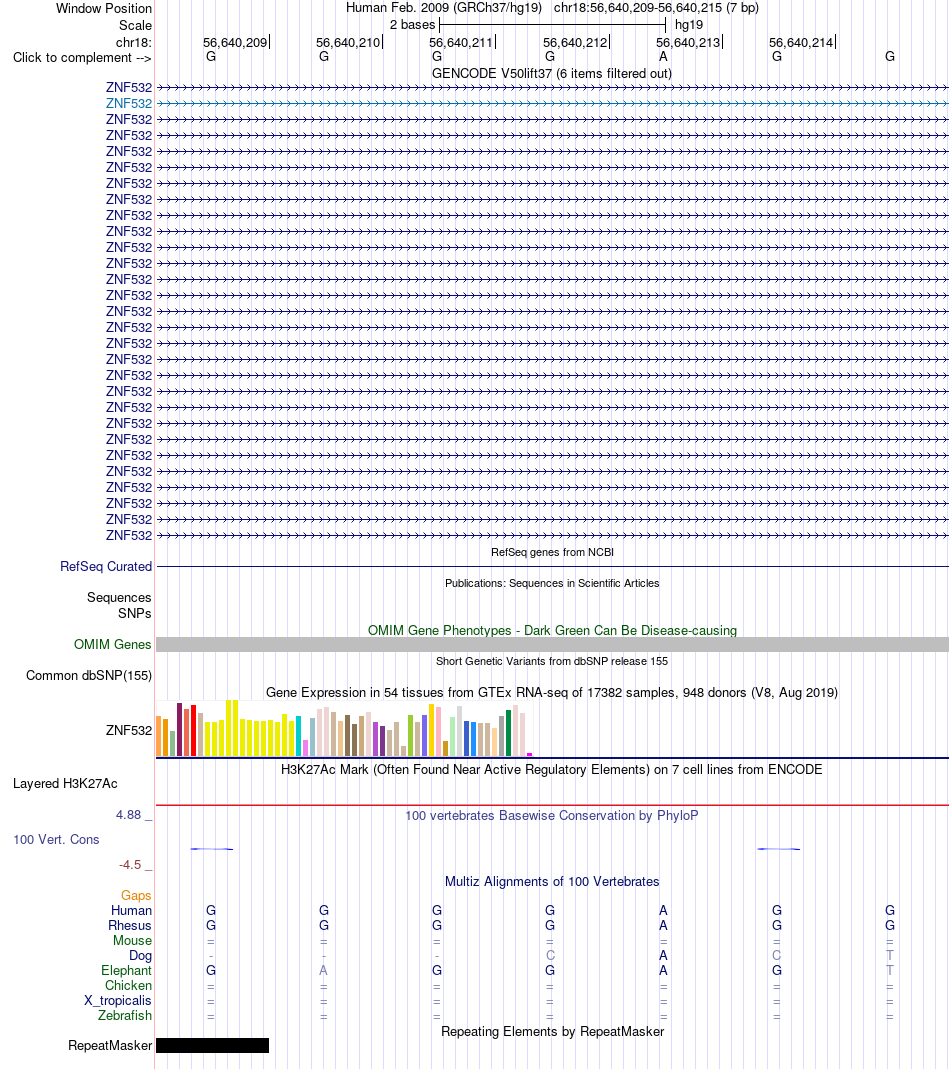Viewport: 950px width, 1069px height.
Task: Click the "Elephant" alignment row label
Action: (126, 970)
